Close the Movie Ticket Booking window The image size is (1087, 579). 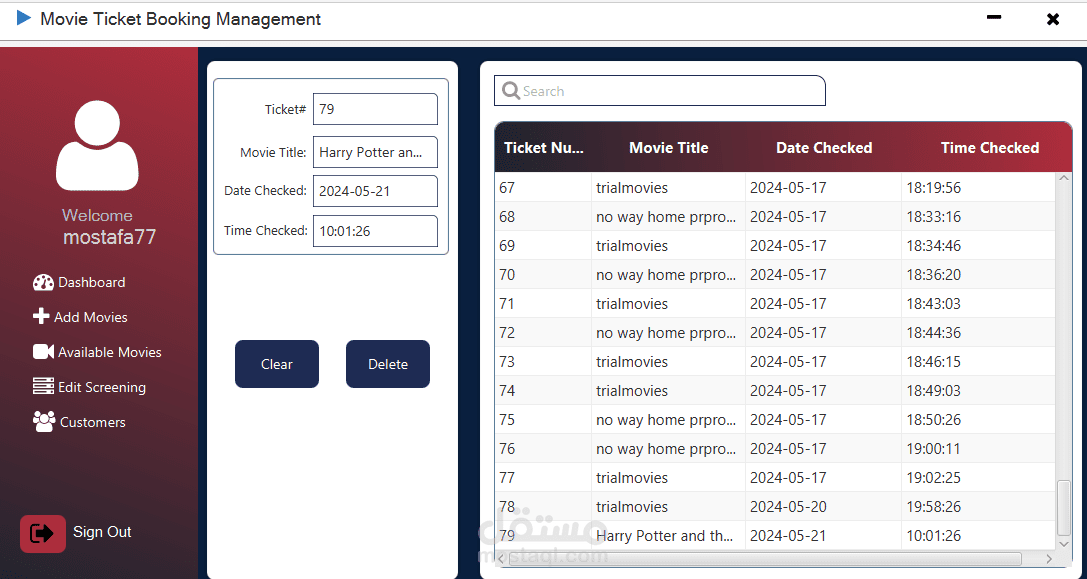point(1052,19)
